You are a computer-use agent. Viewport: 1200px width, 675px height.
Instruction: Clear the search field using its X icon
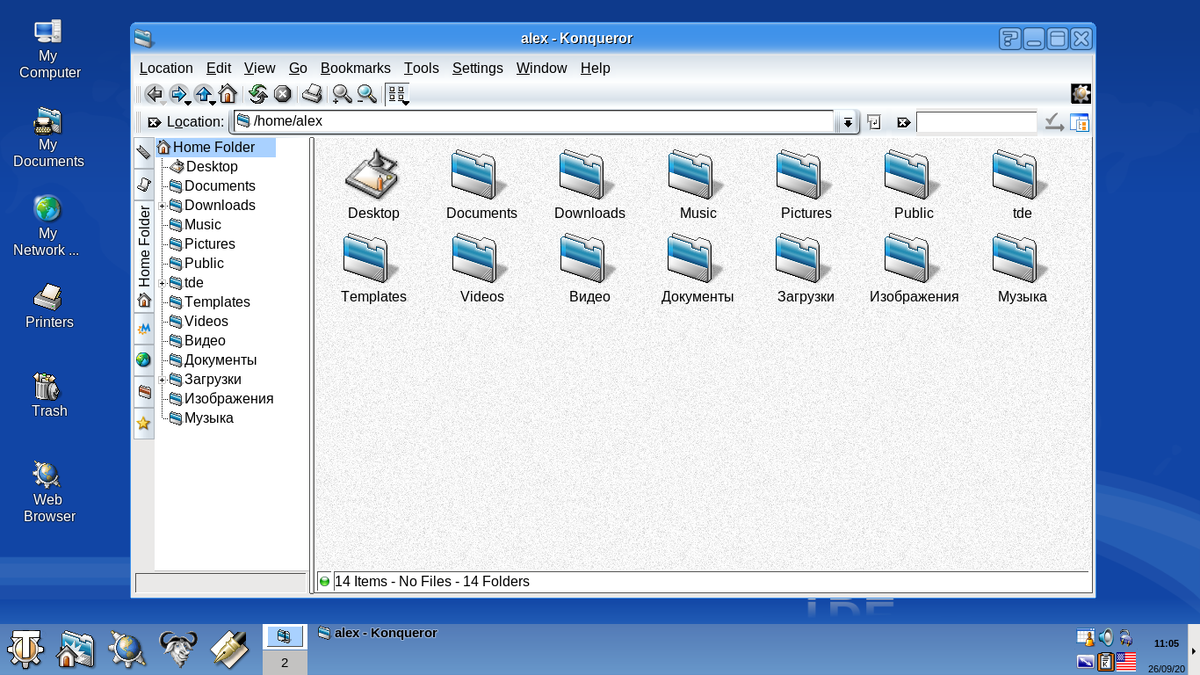tap(903, 122)
